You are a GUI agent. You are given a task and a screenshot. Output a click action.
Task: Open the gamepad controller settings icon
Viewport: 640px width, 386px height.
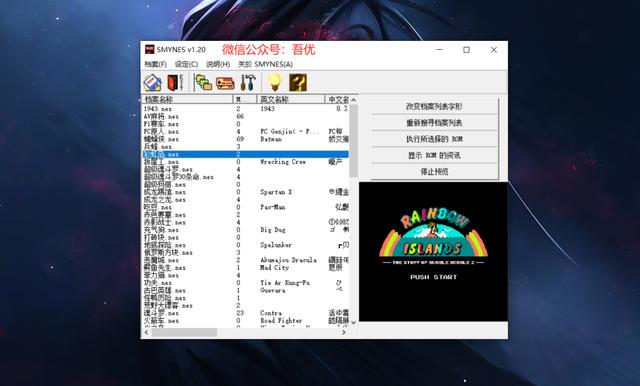click(225, 83)
